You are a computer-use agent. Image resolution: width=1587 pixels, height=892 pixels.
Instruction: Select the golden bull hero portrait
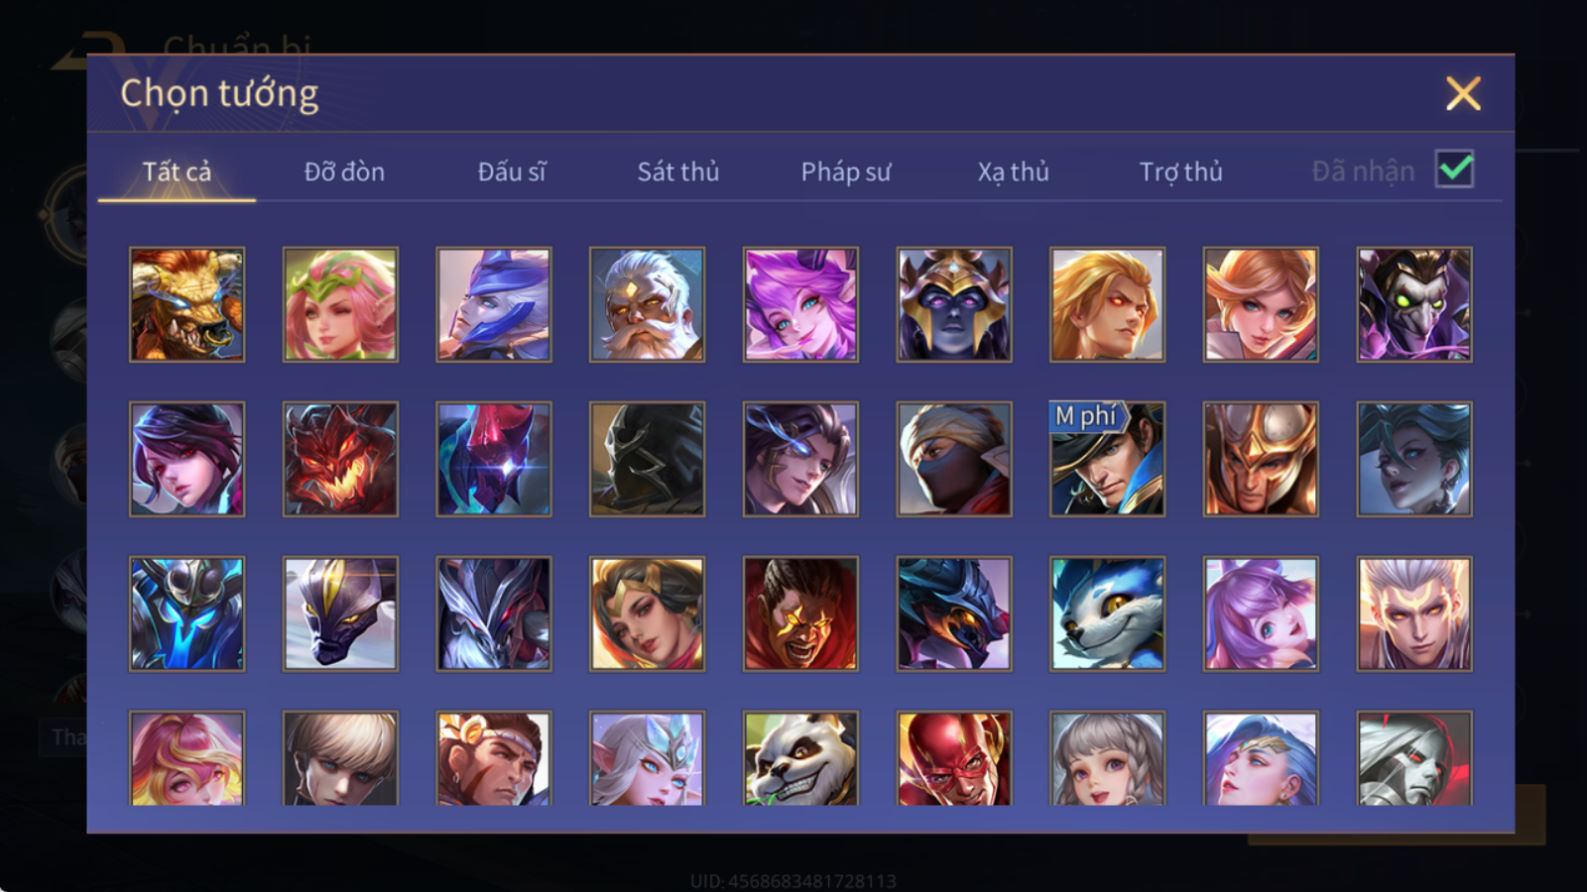(187, 305)
